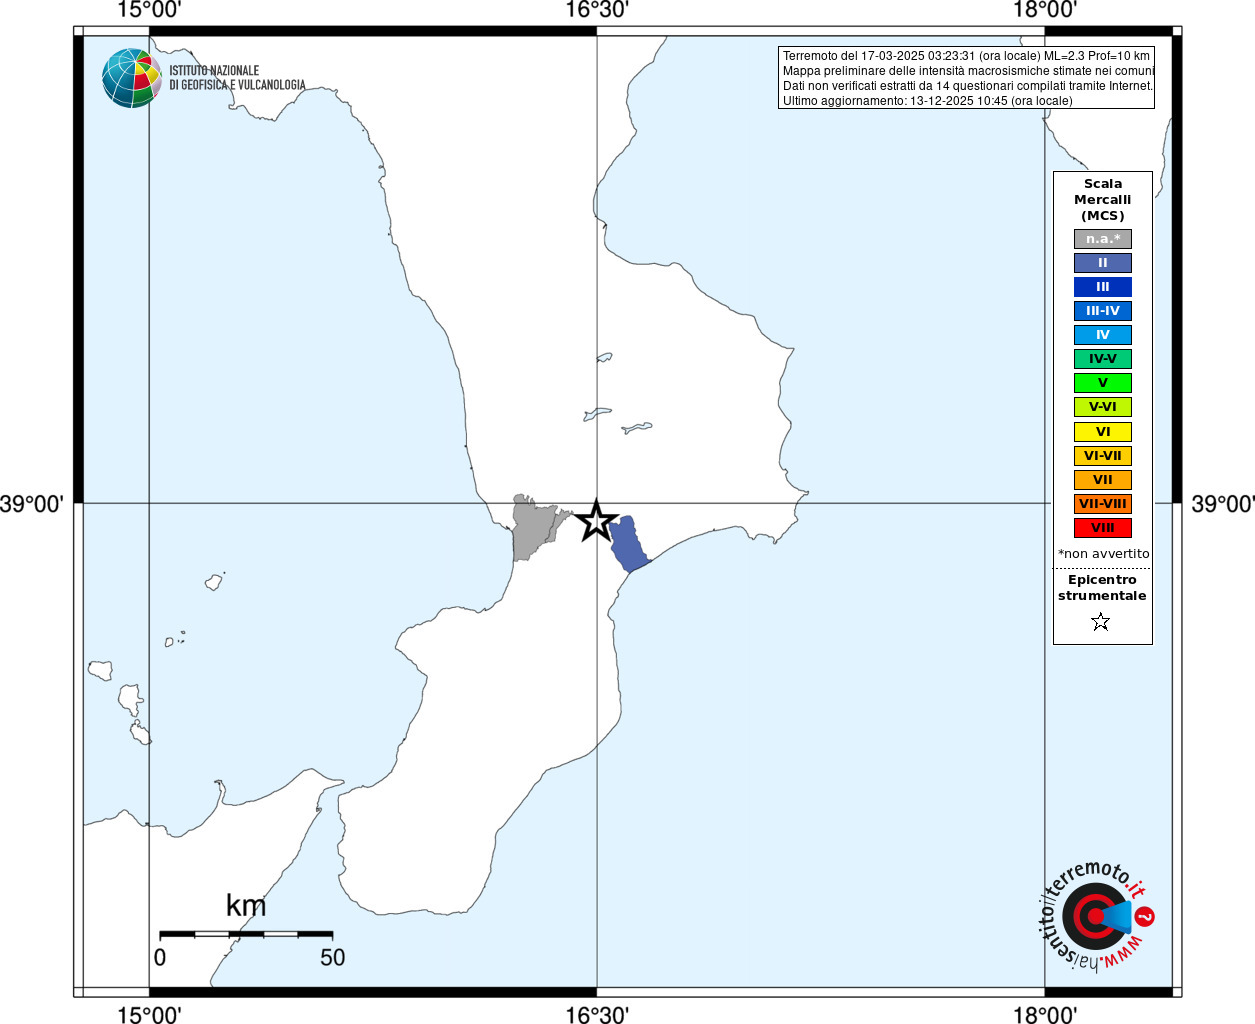Click the 'Dati non verificati' info line

(x=967, y=86)
